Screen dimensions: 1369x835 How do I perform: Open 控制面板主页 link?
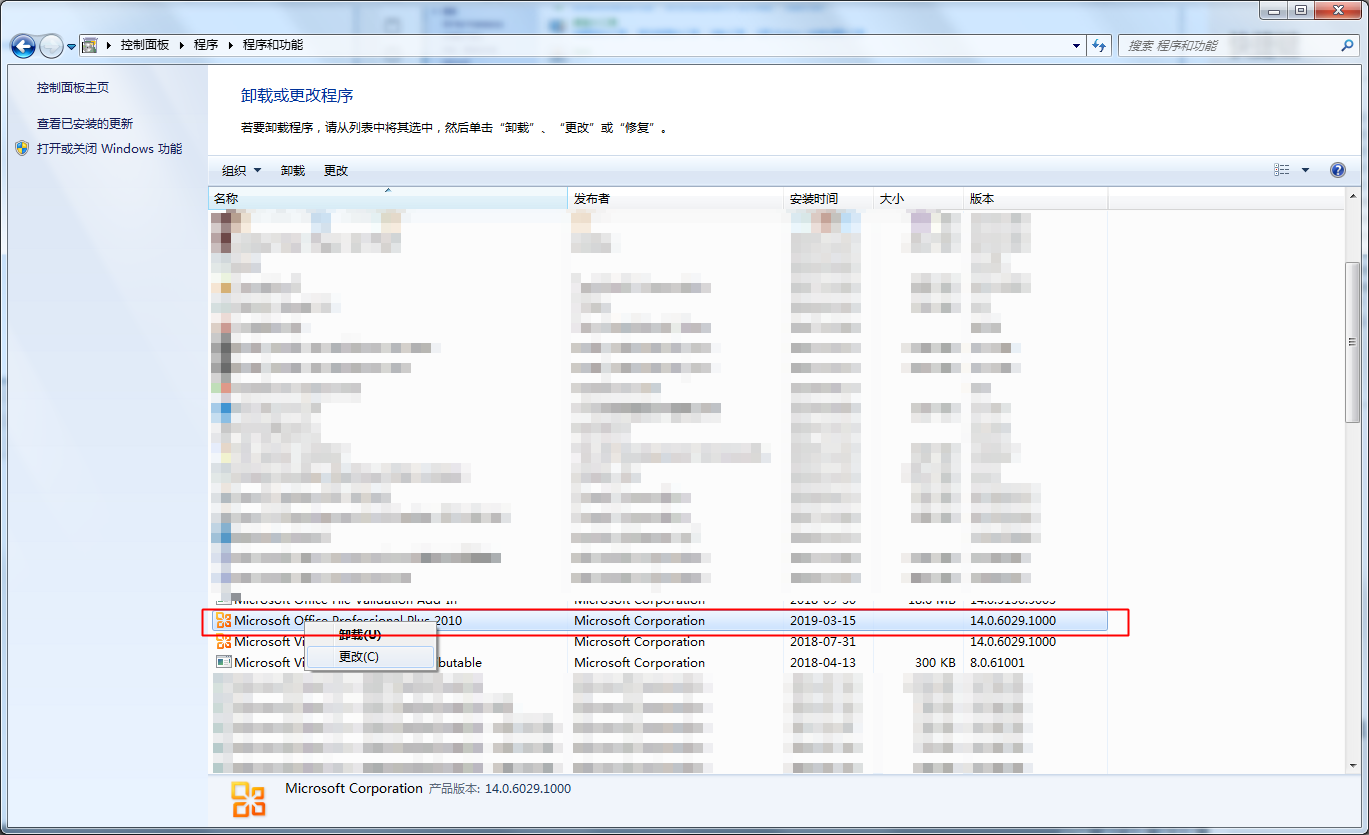tap(73, 88)
